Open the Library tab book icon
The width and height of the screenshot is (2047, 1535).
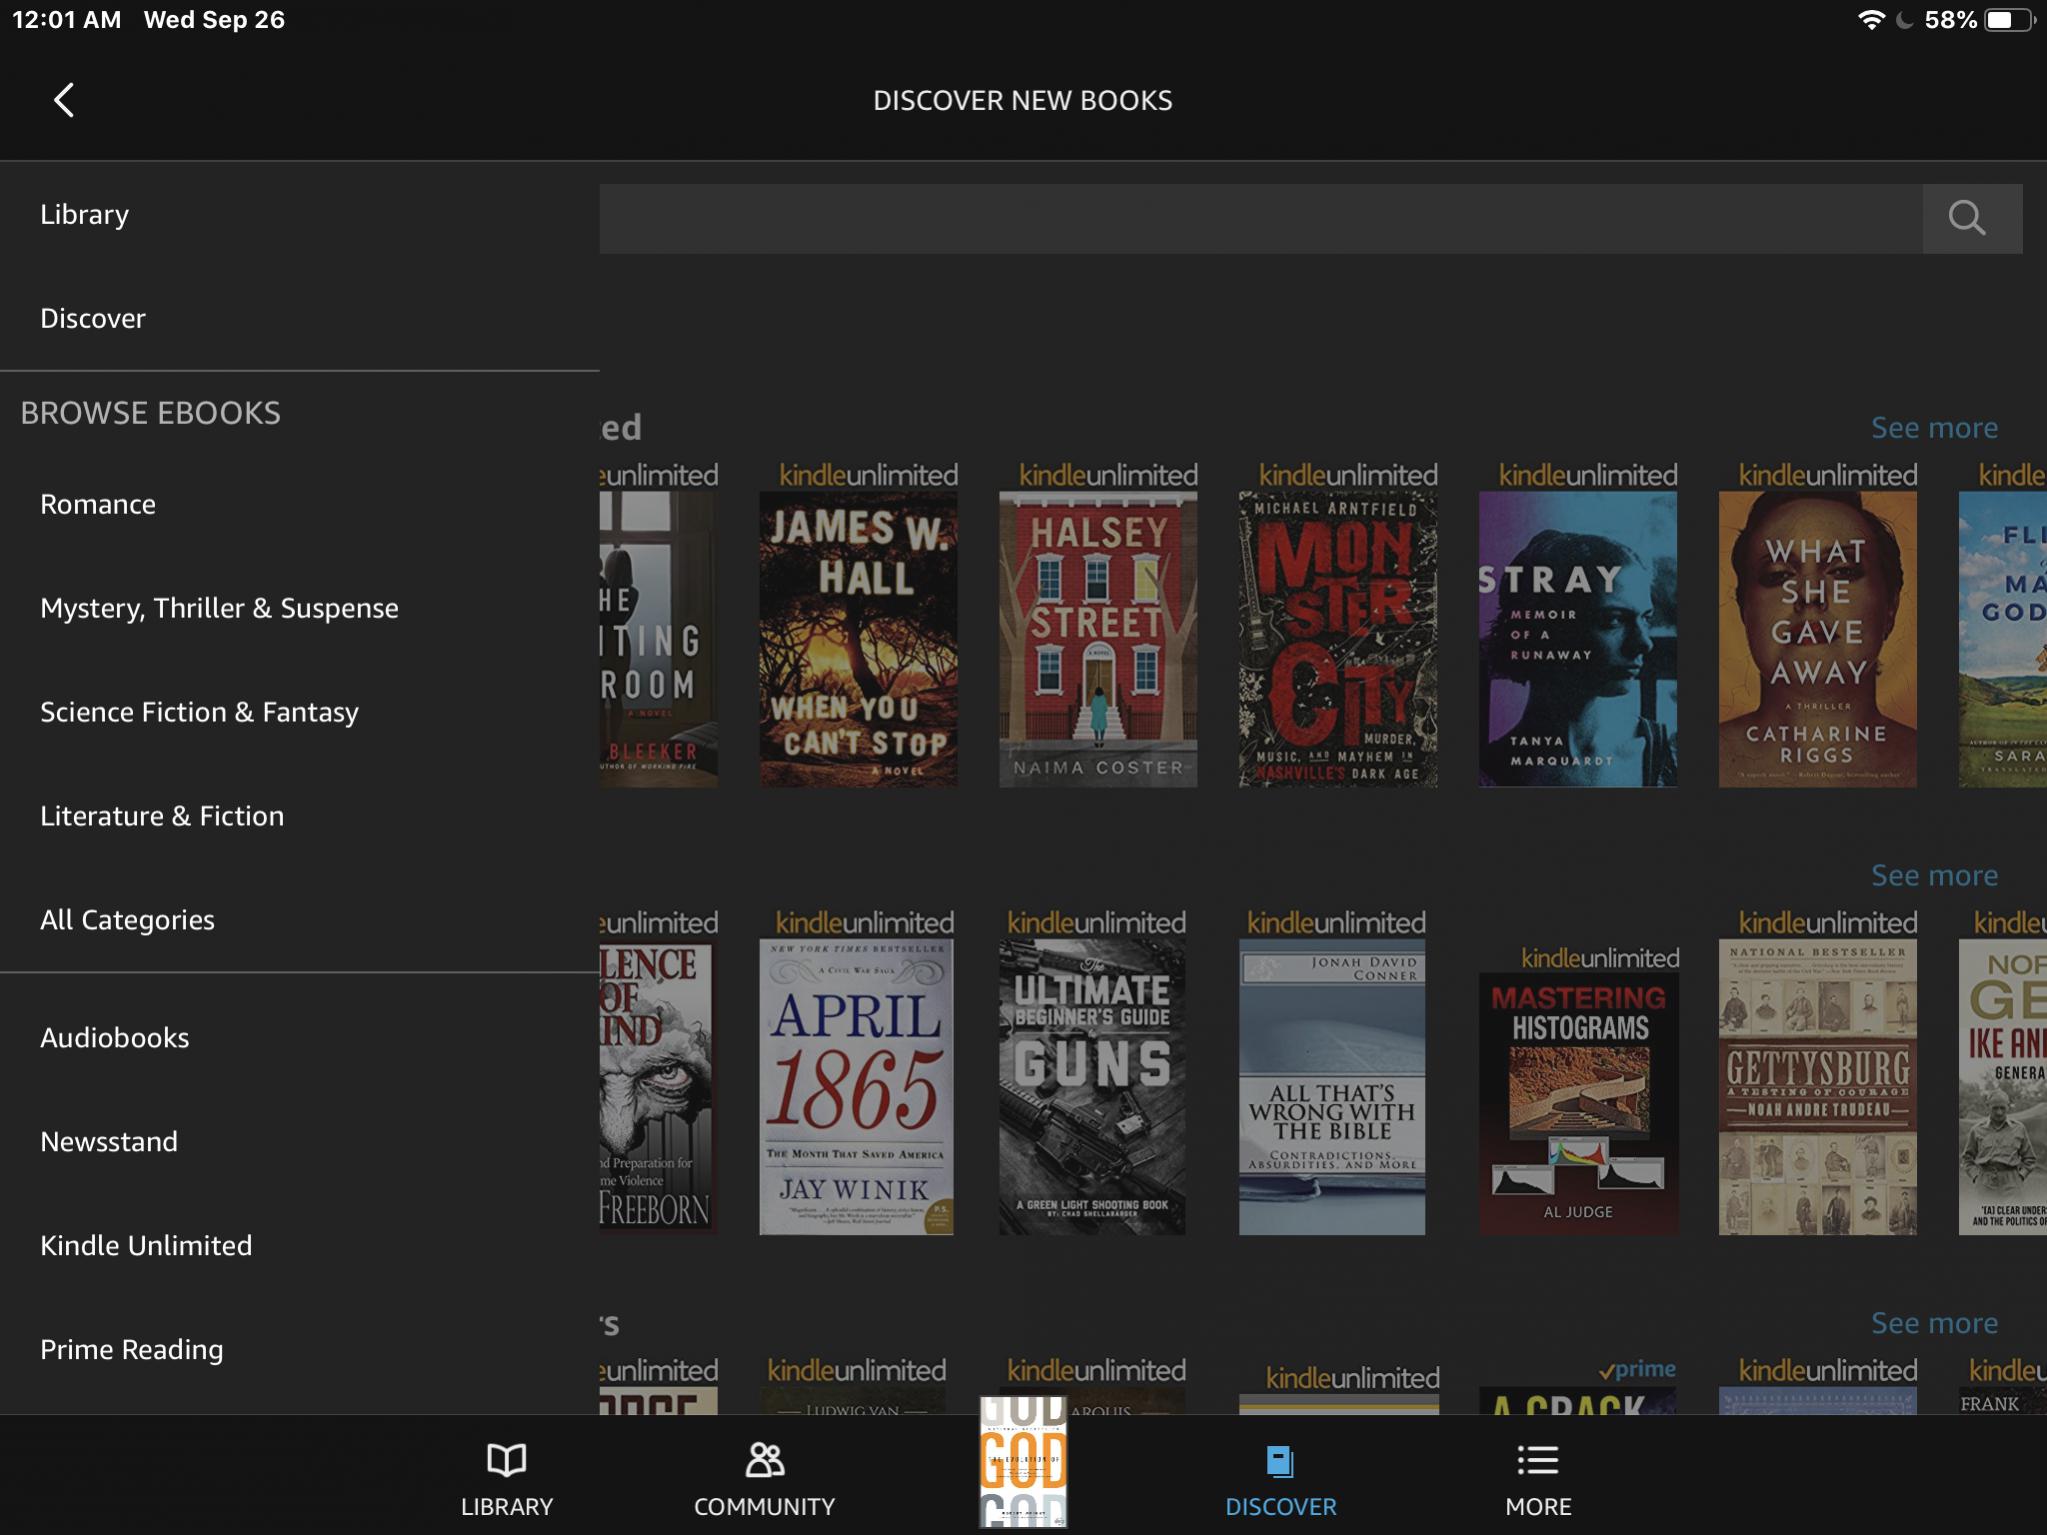click(506, 1461)
